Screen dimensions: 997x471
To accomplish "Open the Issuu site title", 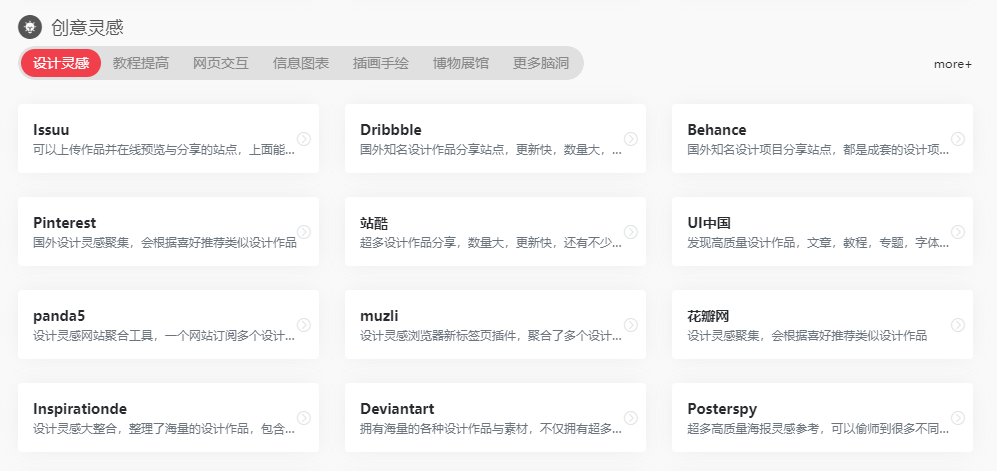I will click(x=52, y=130).
